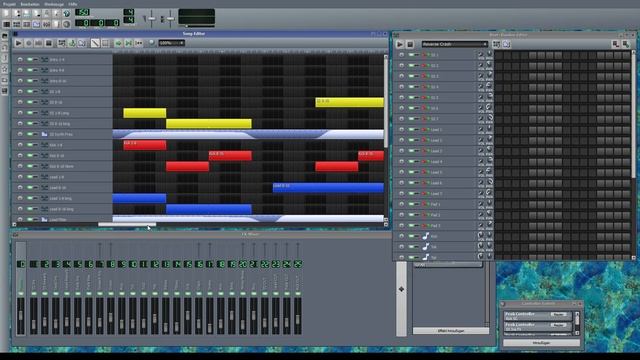
Task: Toggle mute LED of master FX channel 0
Action: tap(21, 293)
